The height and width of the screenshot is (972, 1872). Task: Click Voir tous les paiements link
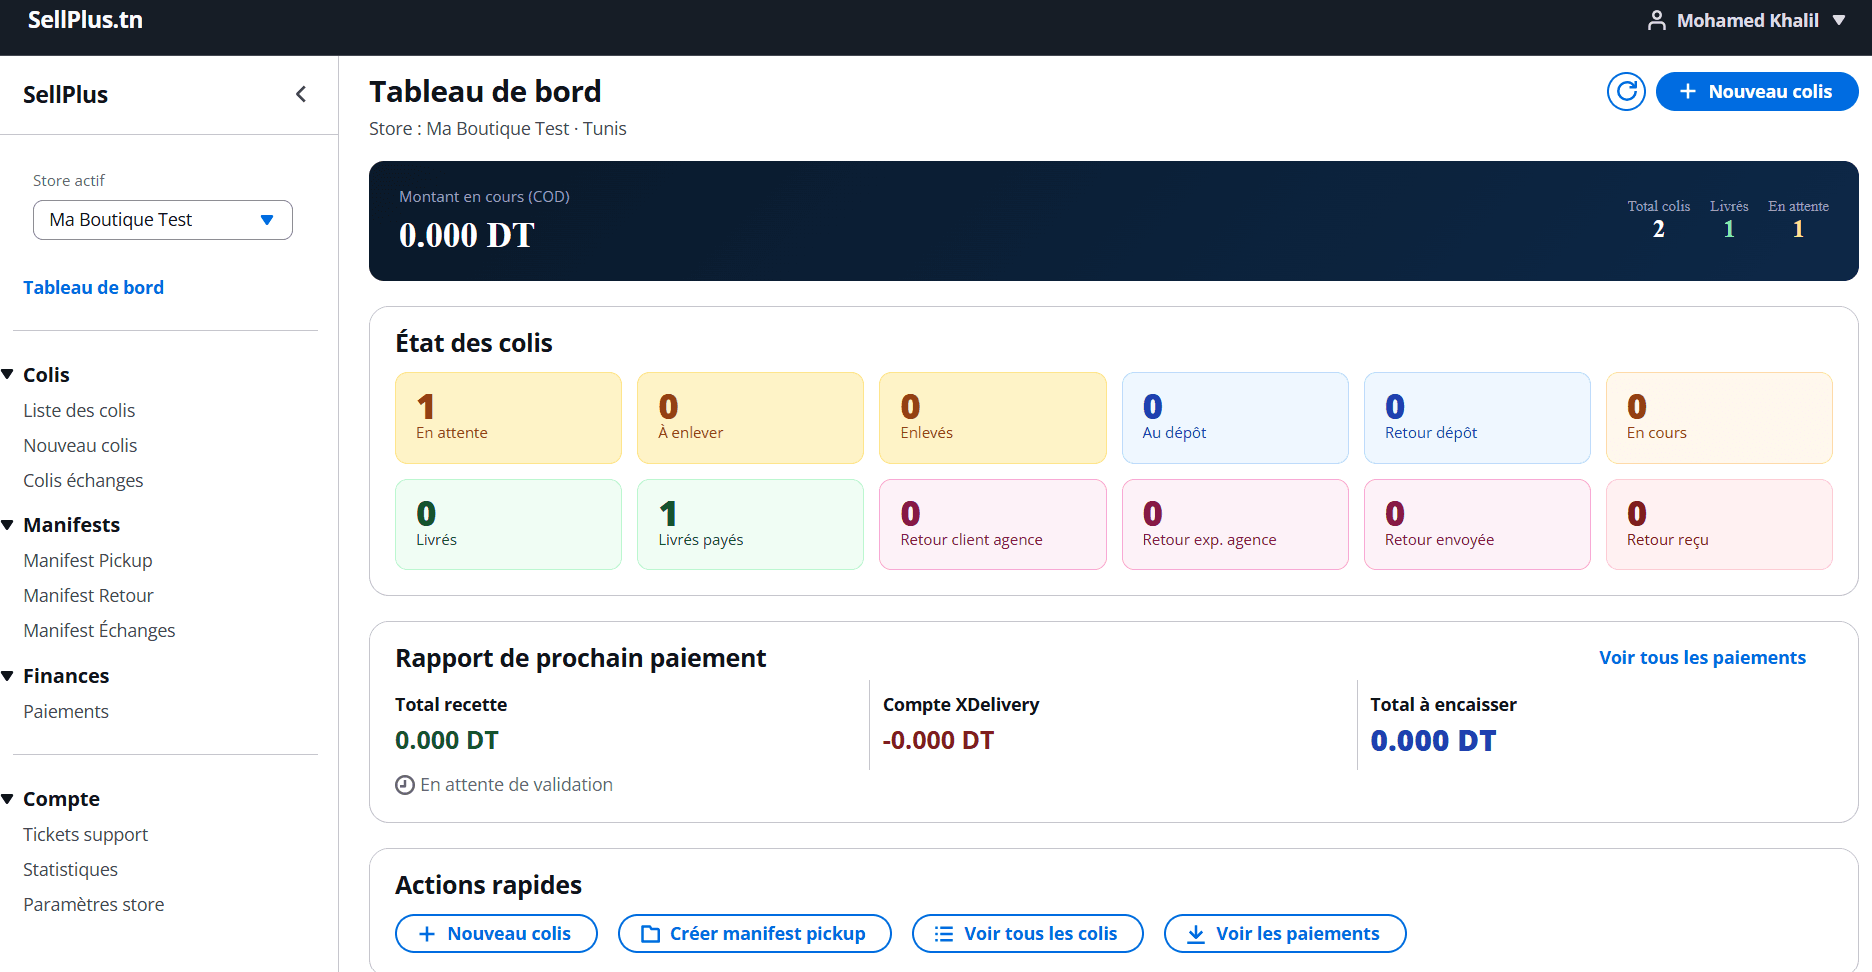[x=1702, y=658]
